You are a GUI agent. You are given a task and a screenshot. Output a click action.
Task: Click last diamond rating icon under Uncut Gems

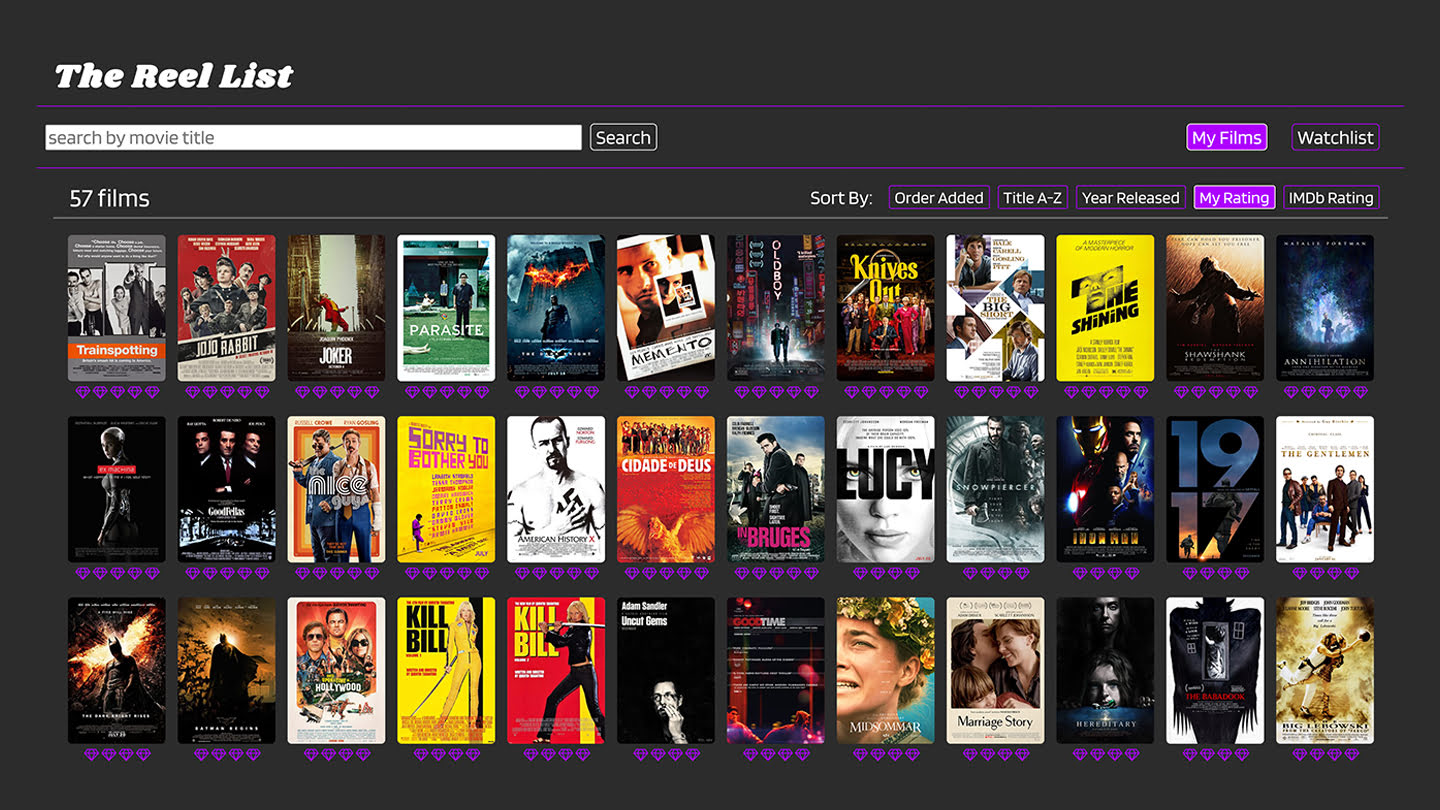(x=692, y=755)
